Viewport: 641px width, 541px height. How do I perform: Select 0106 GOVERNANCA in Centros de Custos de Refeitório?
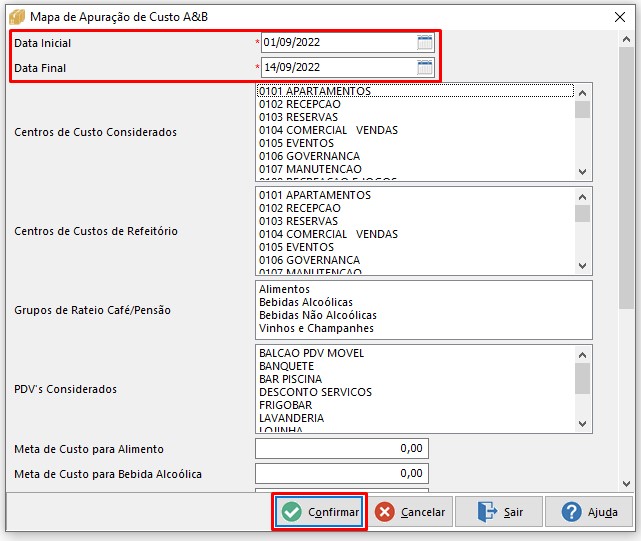pyautogui.click(x=416, y=260)
